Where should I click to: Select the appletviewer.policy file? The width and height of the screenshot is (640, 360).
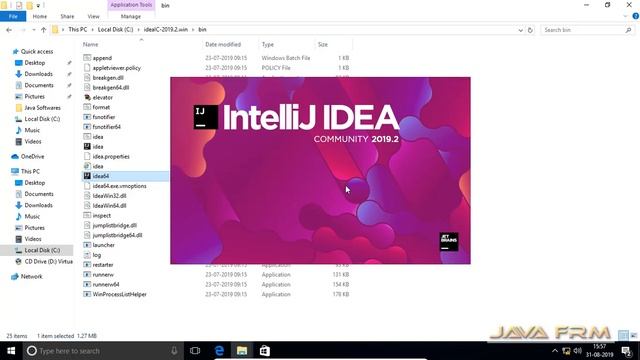pyautogui.click(x=116, y=68)
